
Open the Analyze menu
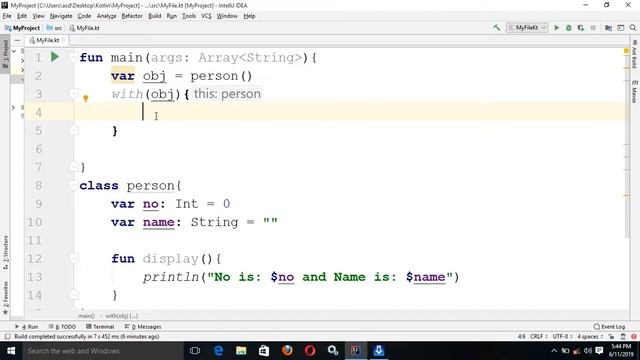point(107,16)
